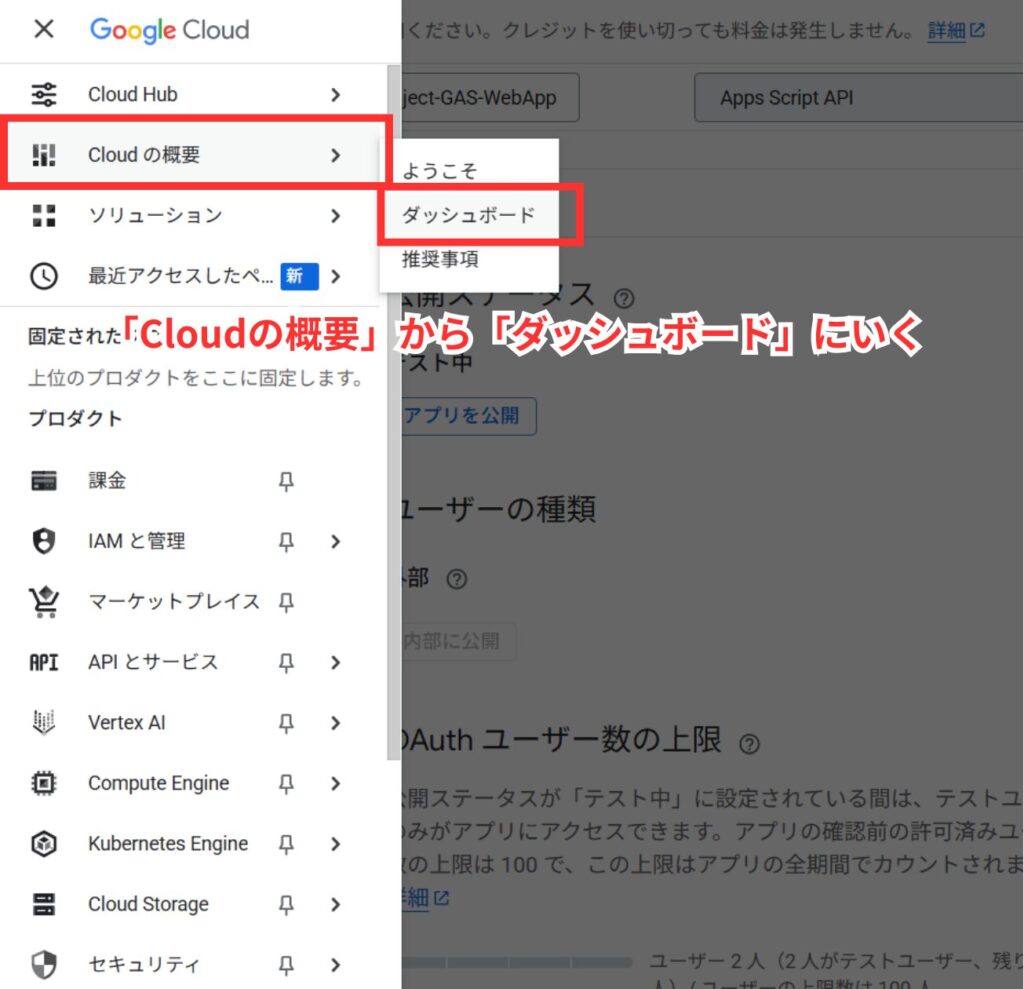This screenshot has height=989, width=1024.
Task: Click the OAuth user count progress bar
Action: click(x=517, y=962)
